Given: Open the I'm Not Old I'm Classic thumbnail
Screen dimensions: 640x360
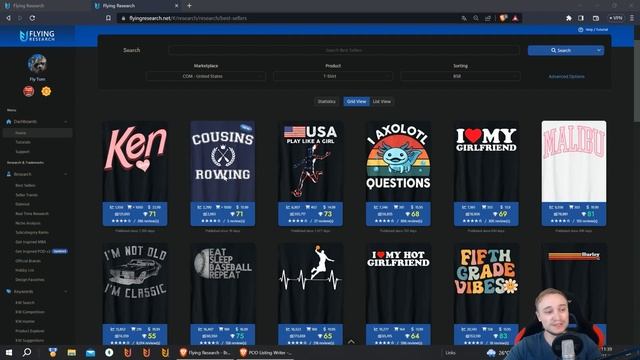Looking at the screenshot, I should pos(135,283).
